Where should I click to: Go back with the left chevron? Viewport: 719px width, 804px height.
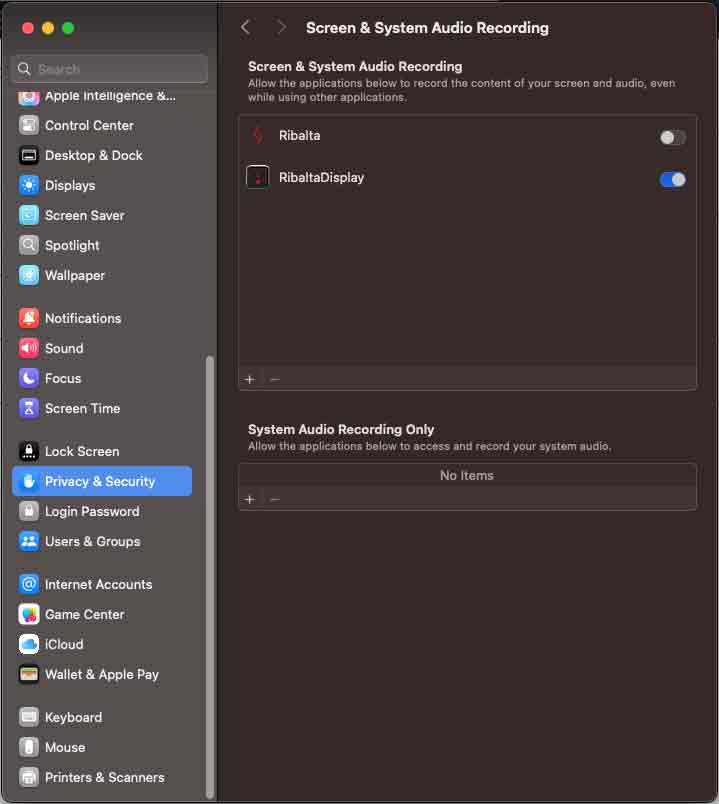(x=246, y=28)
